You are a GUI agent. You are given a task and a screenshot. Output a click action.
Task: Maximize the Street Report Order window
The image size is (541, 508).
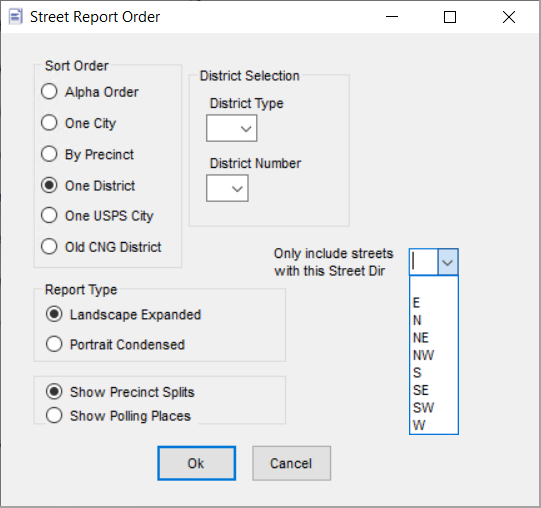click(450, 17)
